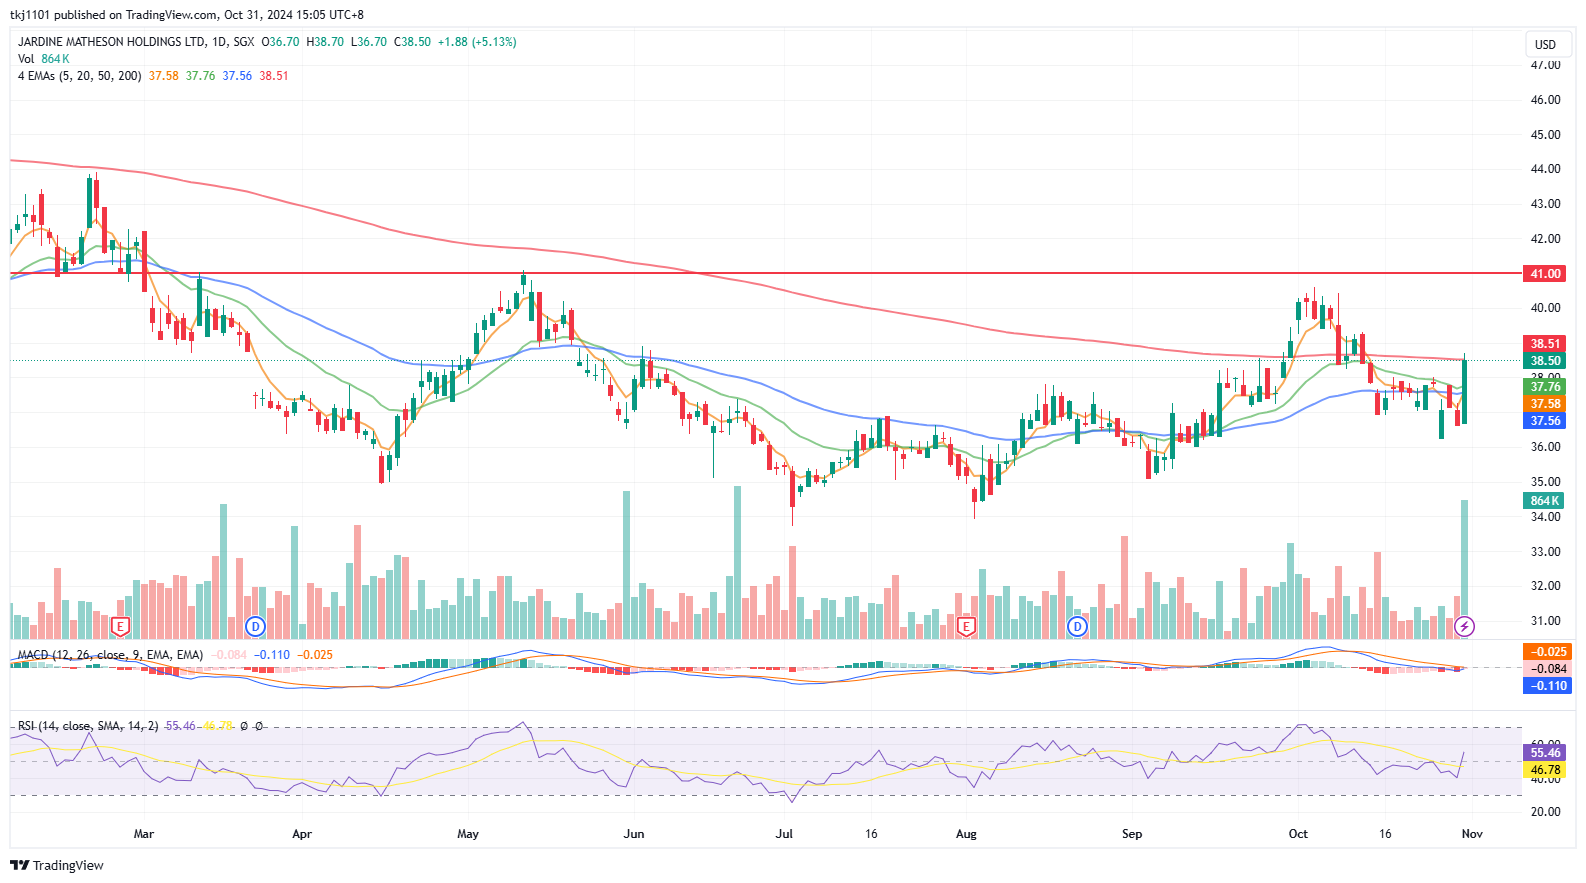1586x883 pixels.
Task: Click the latest tall green volume bar
Action: [1465, 569]
